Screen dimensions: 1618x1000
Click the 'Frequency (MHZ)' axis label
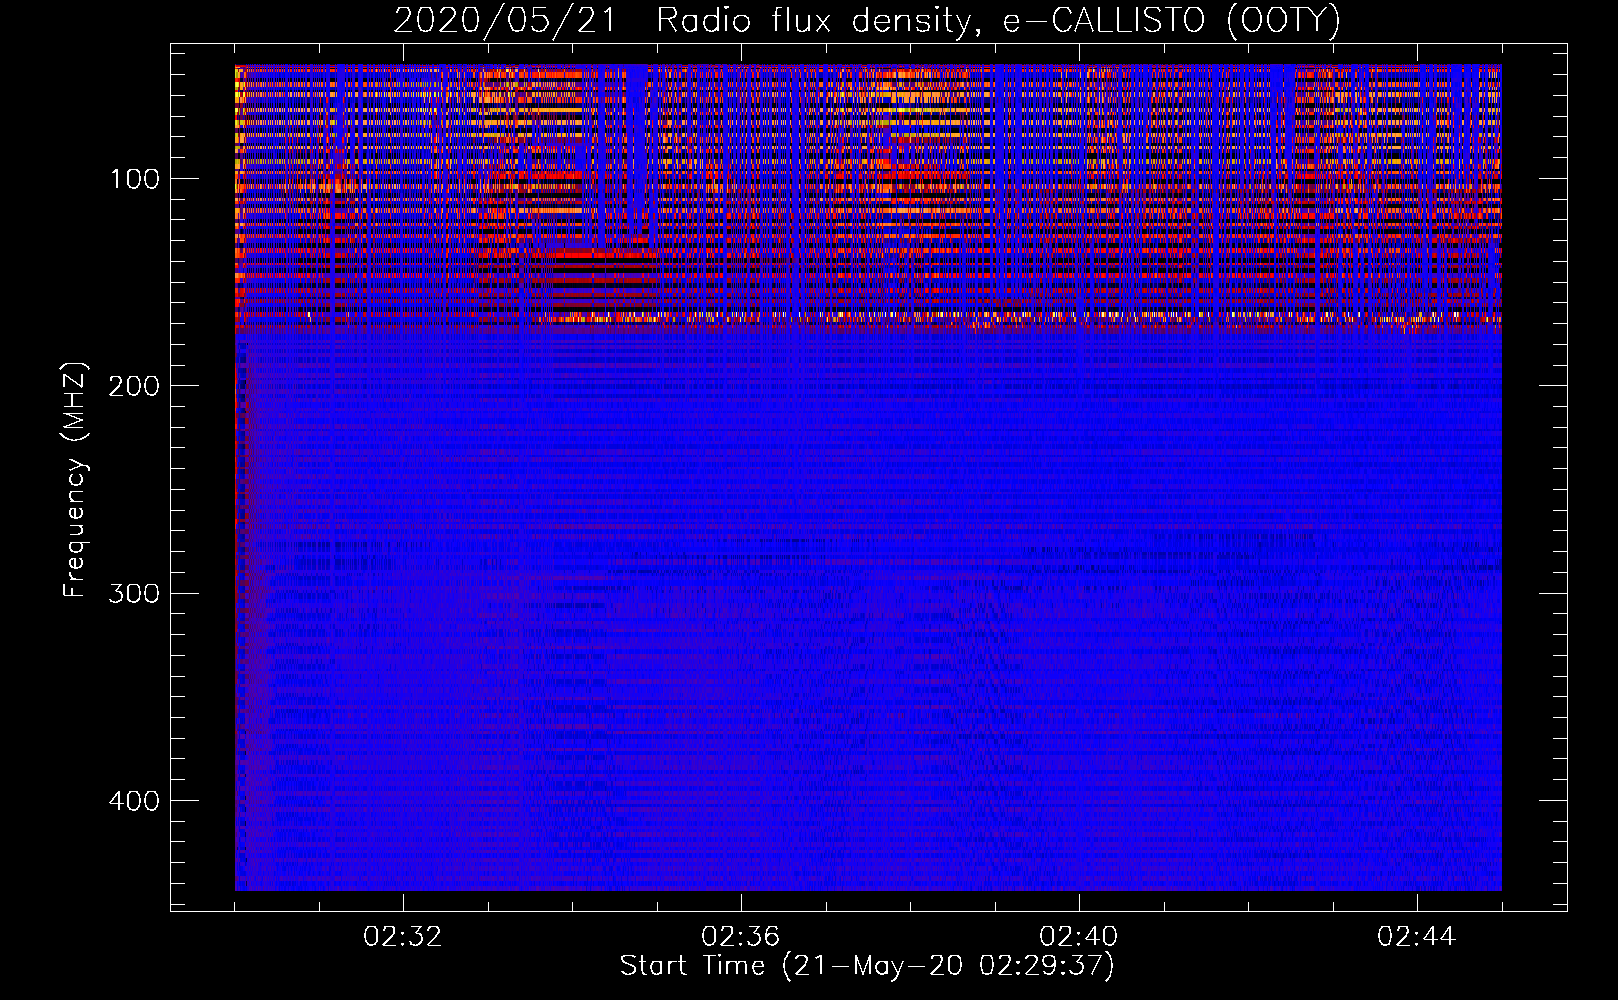(75, 479)
